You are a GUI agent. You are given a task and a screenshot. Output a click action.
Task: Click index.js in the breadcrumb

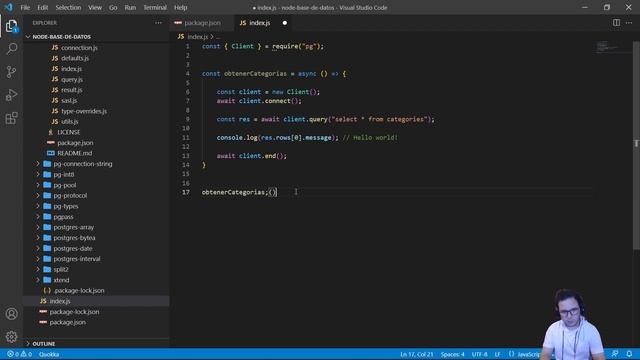(198, 37)
